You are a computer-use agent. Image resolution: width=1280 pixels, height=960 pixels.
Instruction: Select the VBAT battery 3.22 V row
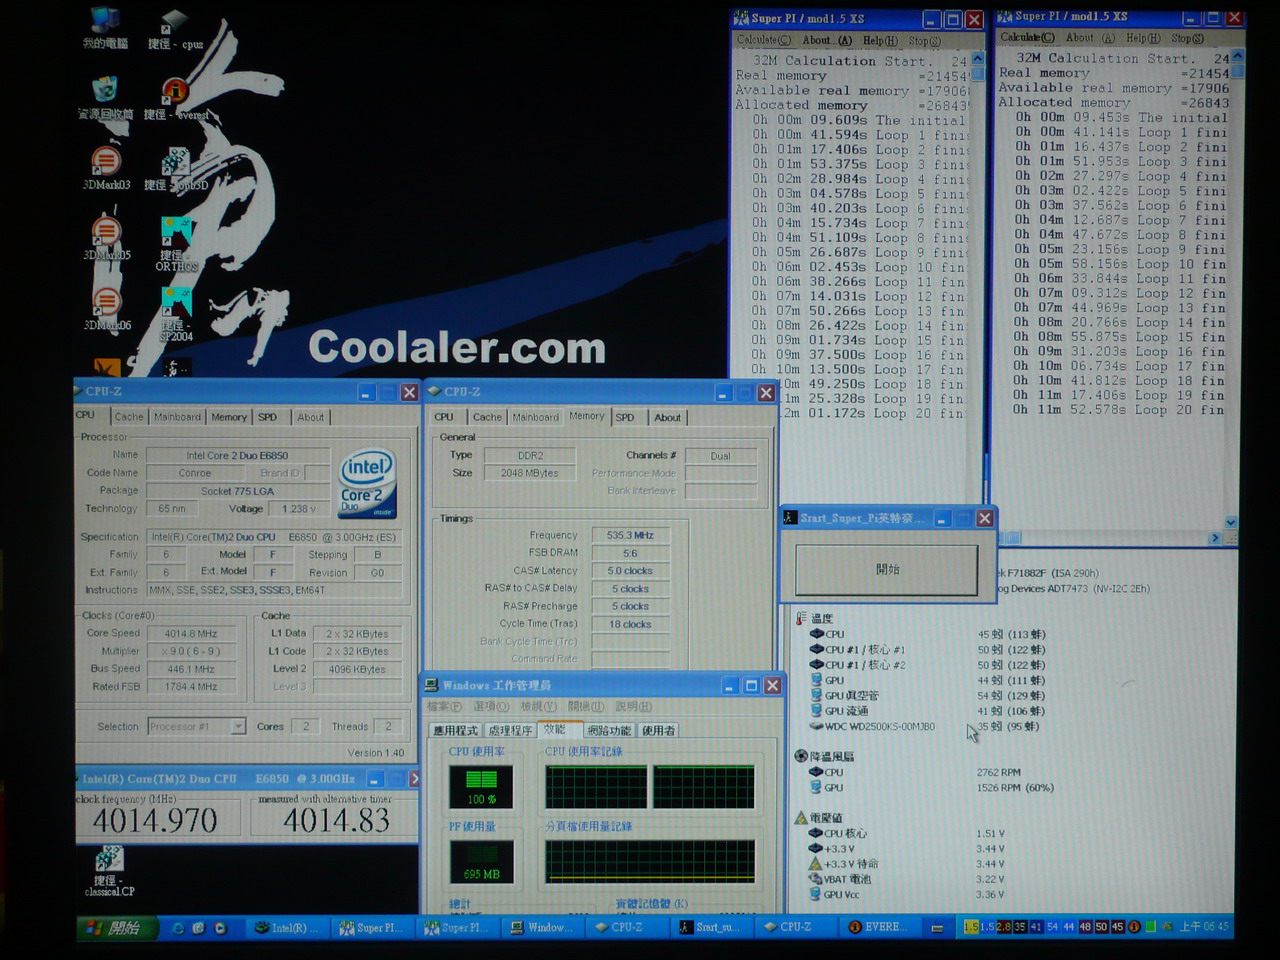click(906, 879)
